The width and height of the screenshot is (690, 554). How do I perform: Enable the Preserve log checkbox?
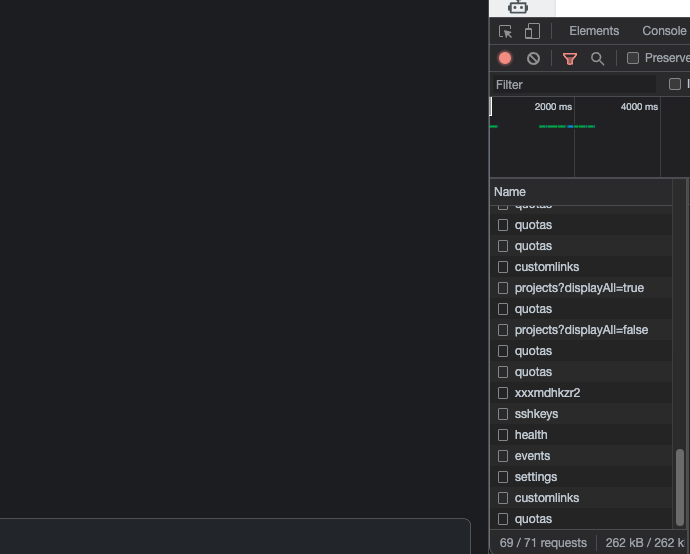click(632, 58)
